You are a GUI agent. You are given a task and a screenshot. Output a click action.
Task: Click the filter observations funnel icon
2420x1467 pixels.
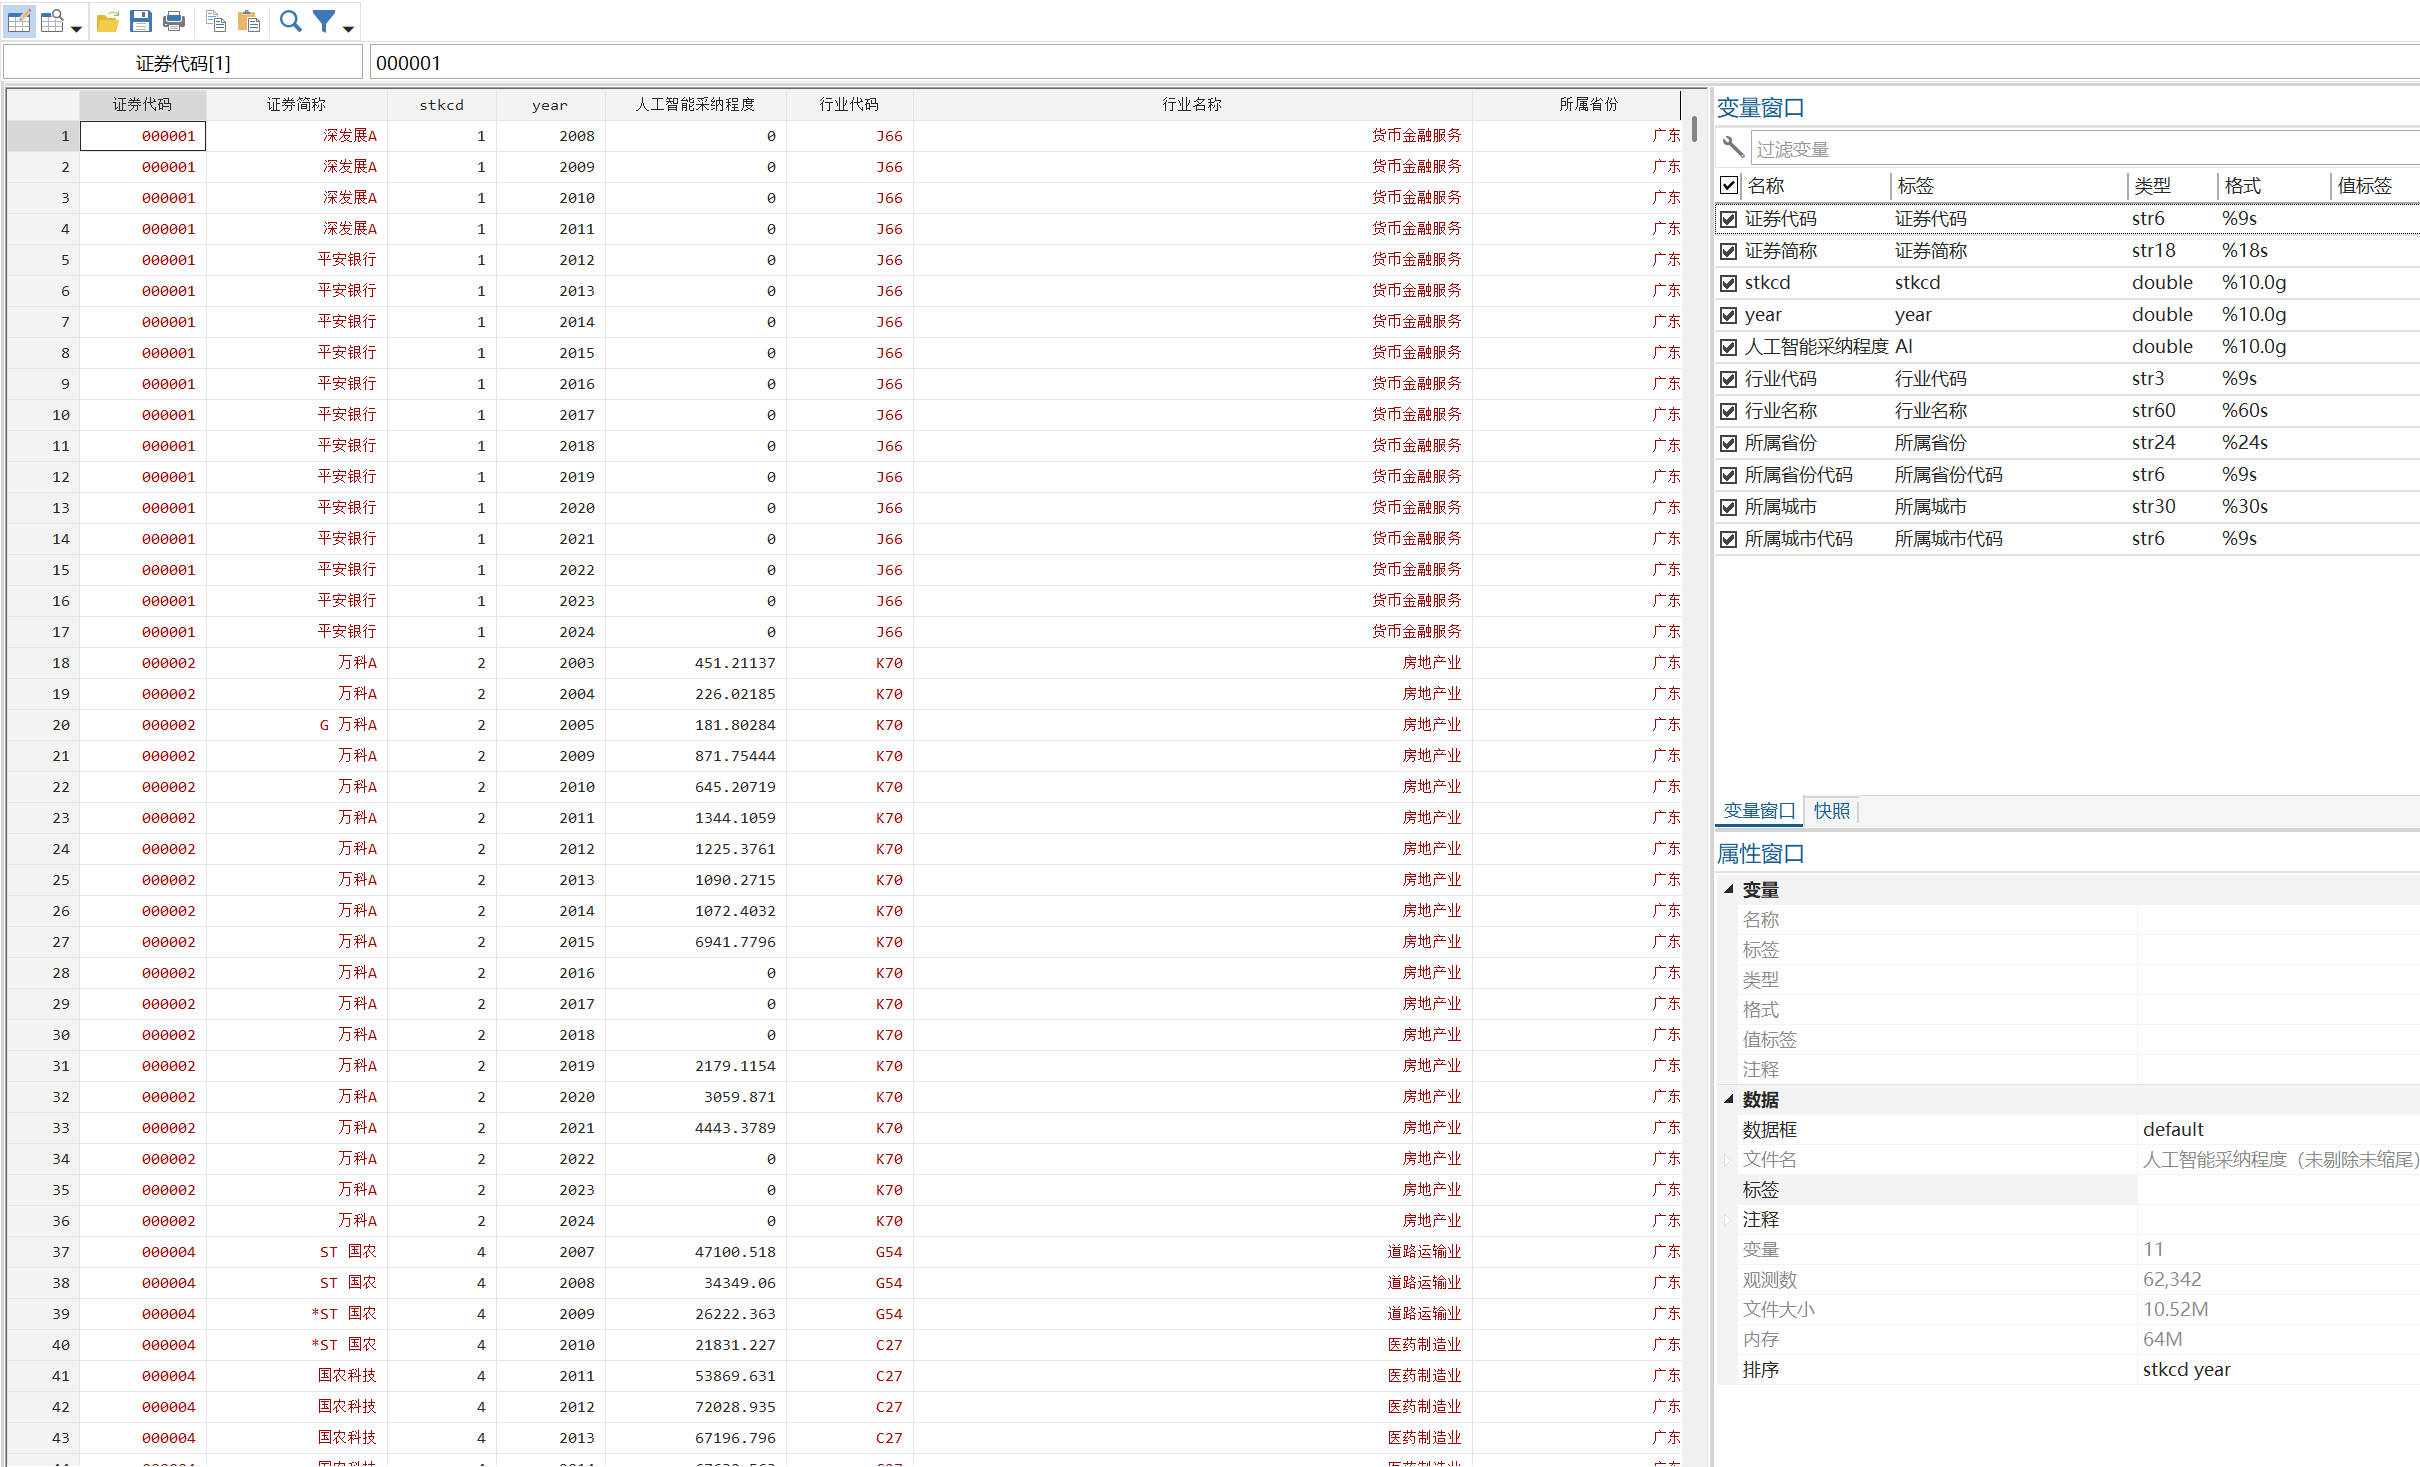tap(324, 21)
